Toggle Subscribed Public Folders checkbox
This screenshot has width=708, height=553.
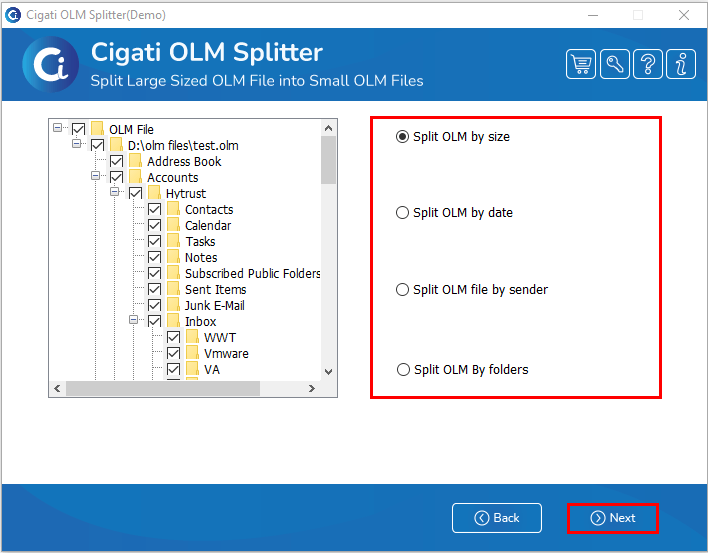(x=154, y=273)
